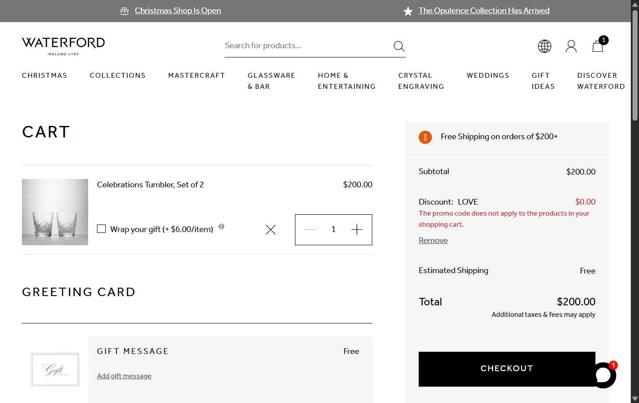639x403 pixels.
Task: Remove Celebrations Tumbler with X icon
Action: (270, 230)
